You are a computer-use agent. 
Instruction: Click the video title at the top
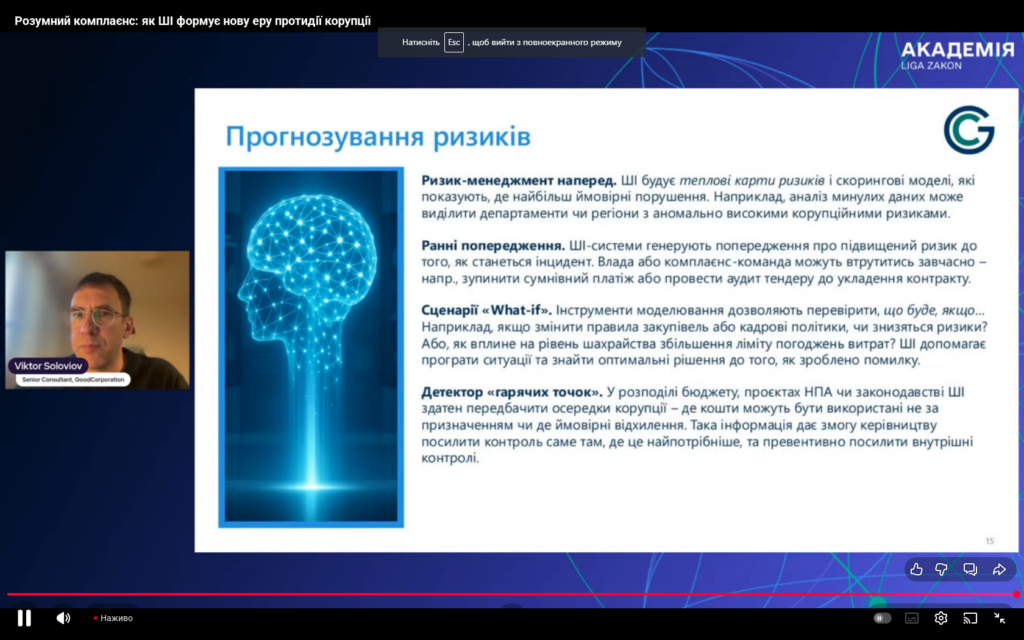(192, 20)
